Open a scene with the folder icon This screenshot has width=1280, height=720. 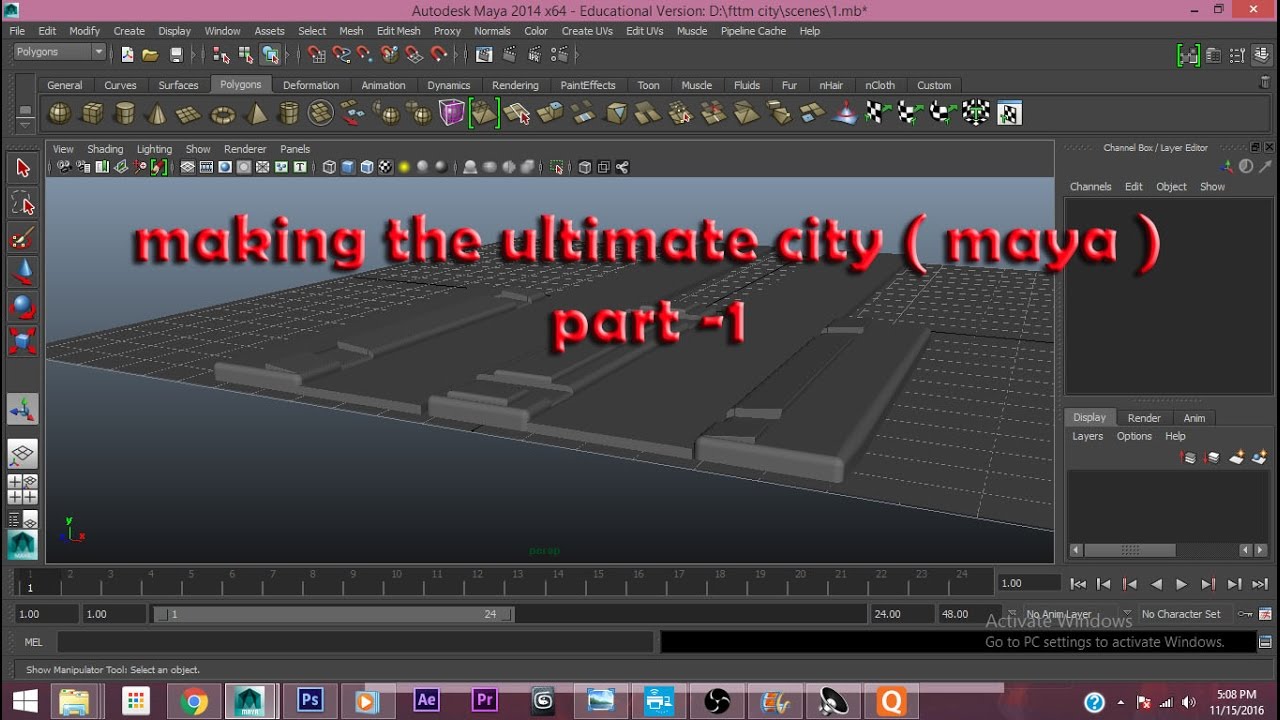click(150, 55)
